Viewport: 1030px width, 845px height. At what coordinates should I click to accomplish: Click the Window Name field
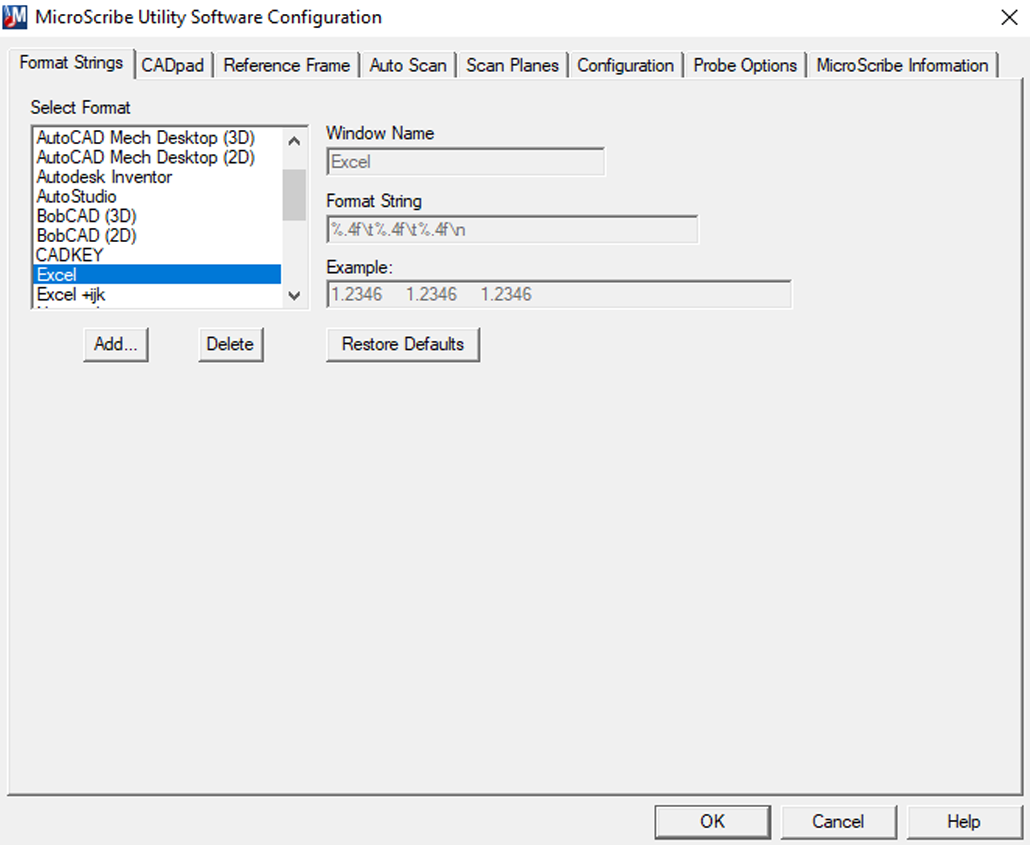(x=466, y=162)
